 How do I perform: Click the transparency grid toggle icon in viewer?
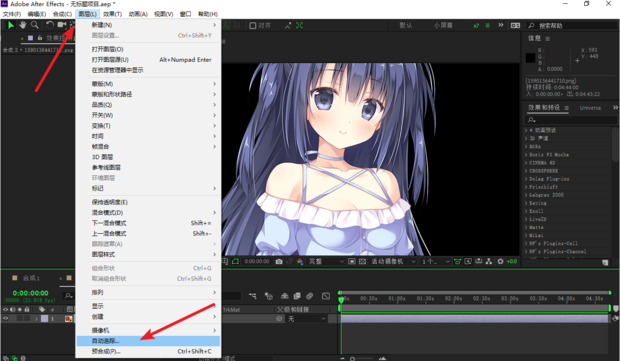point(362,261)
